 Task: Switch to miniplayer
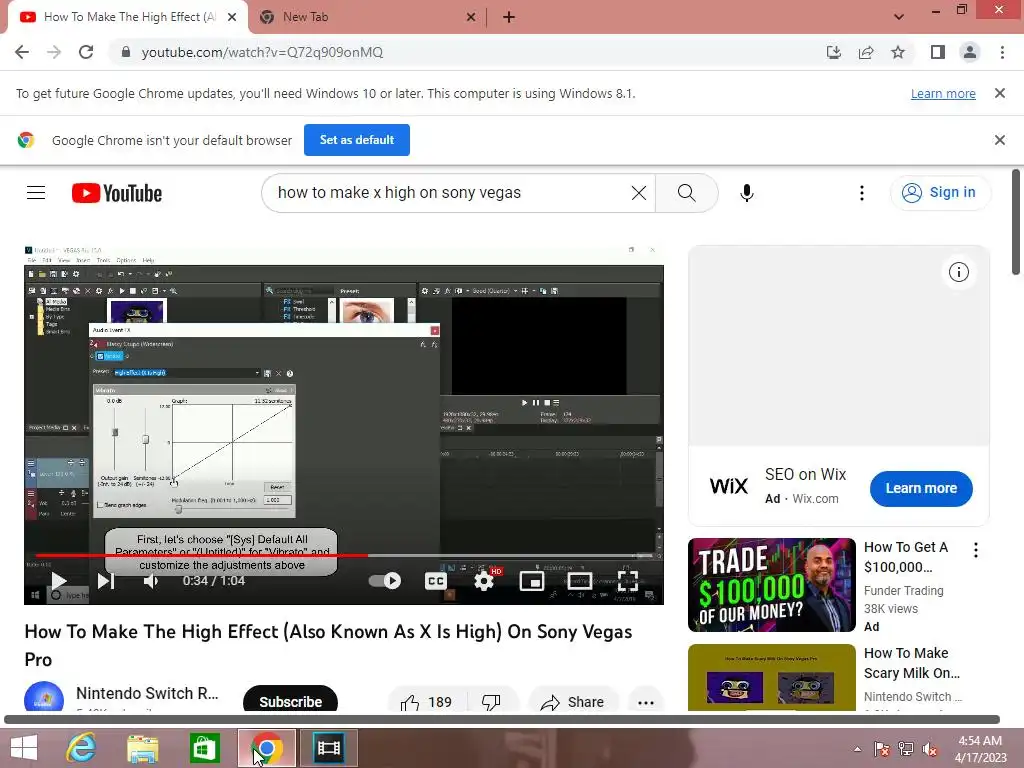pos(532,581)
